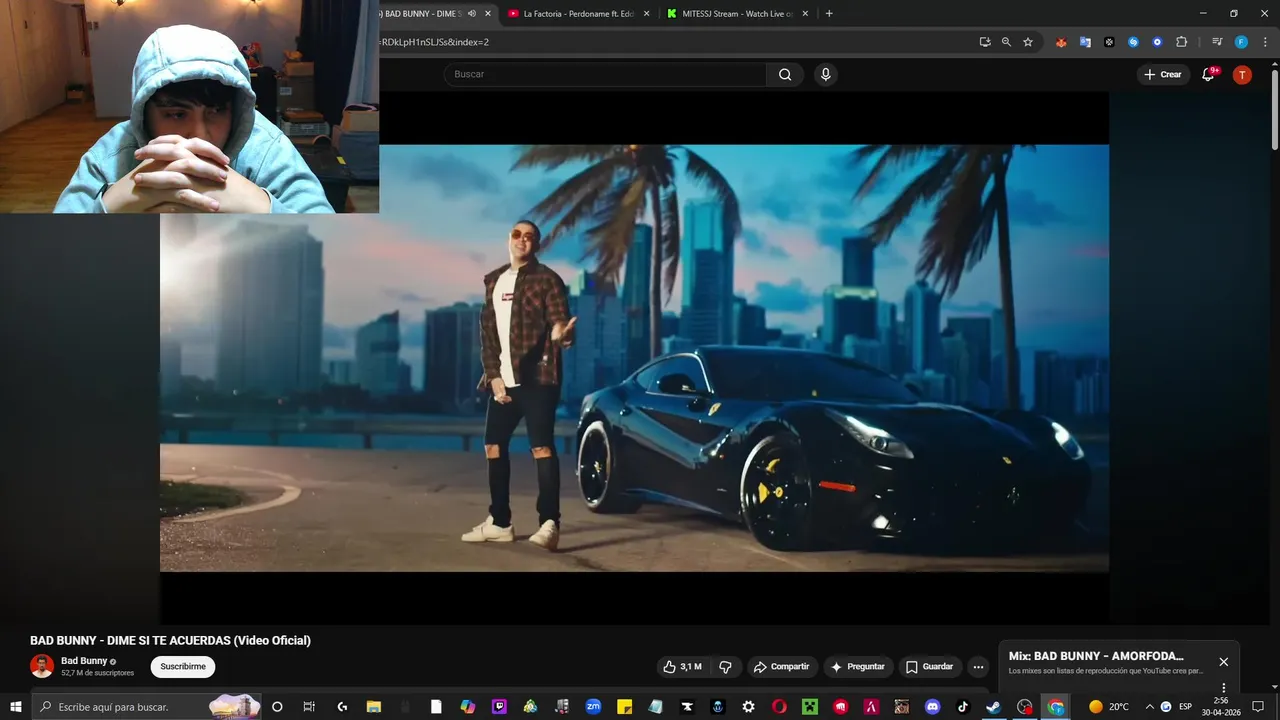Like the Bad Bunny video
The width and height of the screenshot is (1280, 720).
click(x=682, y=667)
